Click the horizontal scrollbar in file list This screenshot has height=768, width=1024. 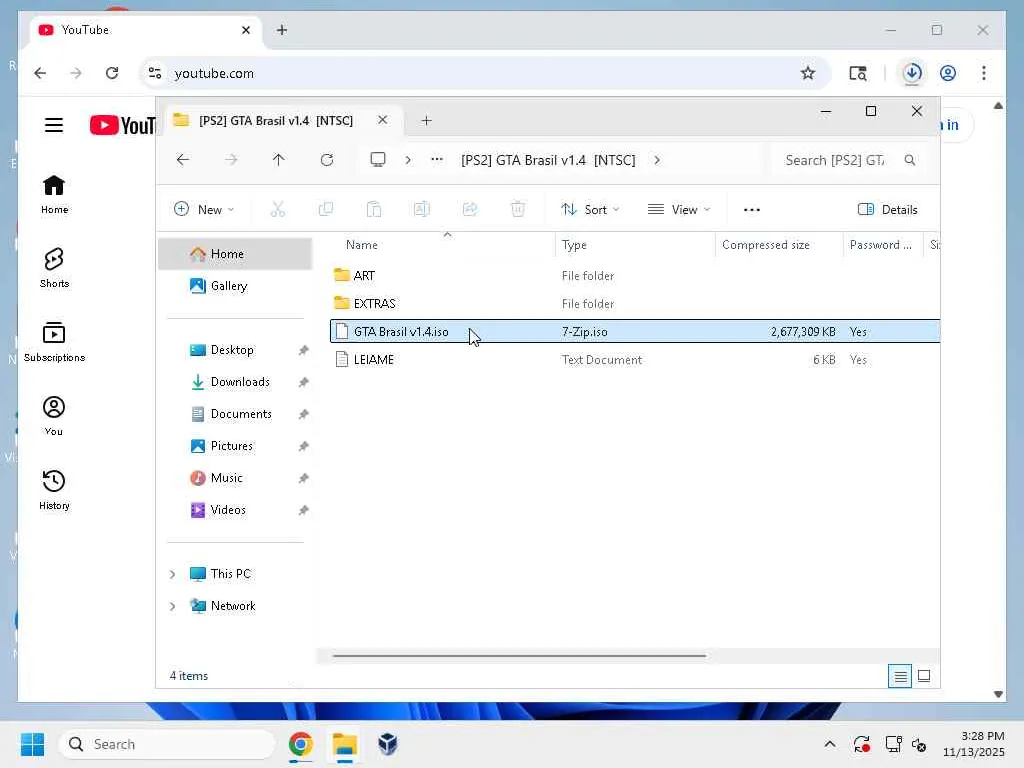pos(519,656)
